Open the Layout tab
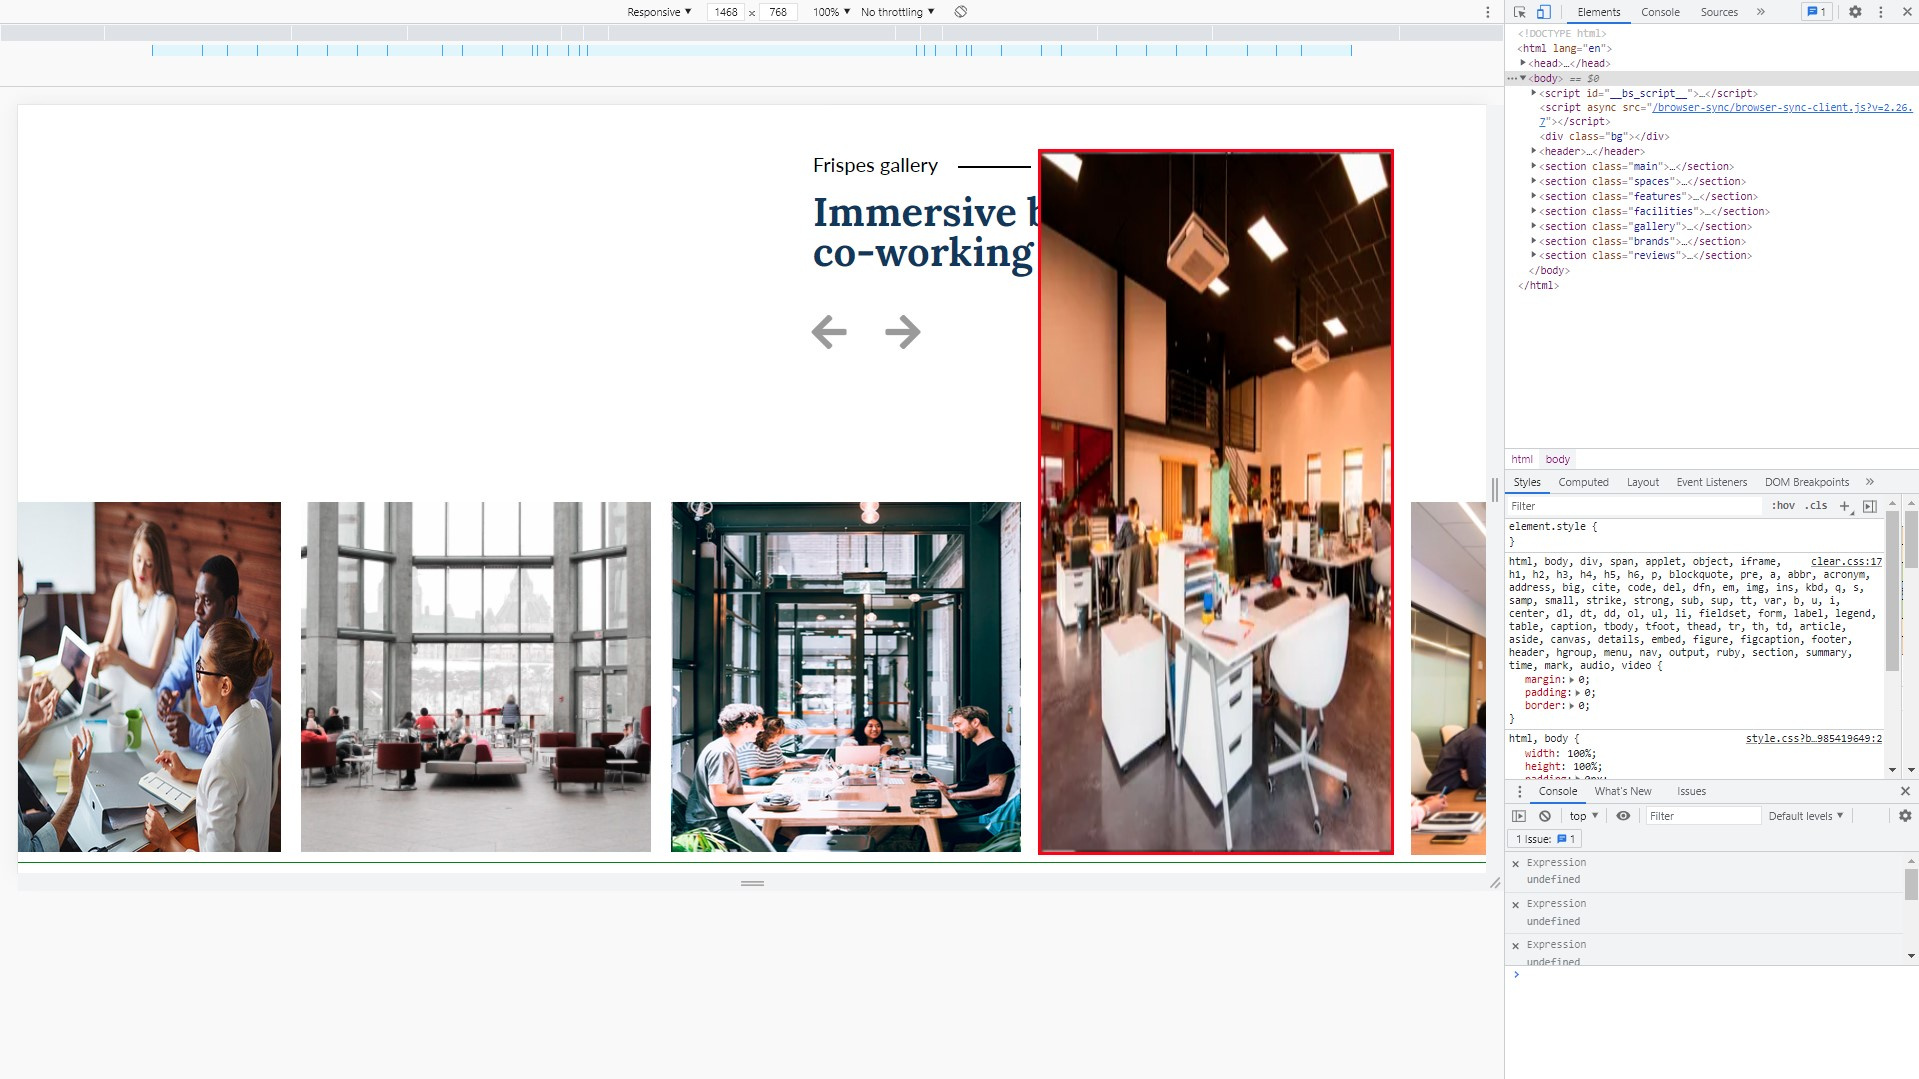The image size is (1919, 1079). pos(1642,482)
